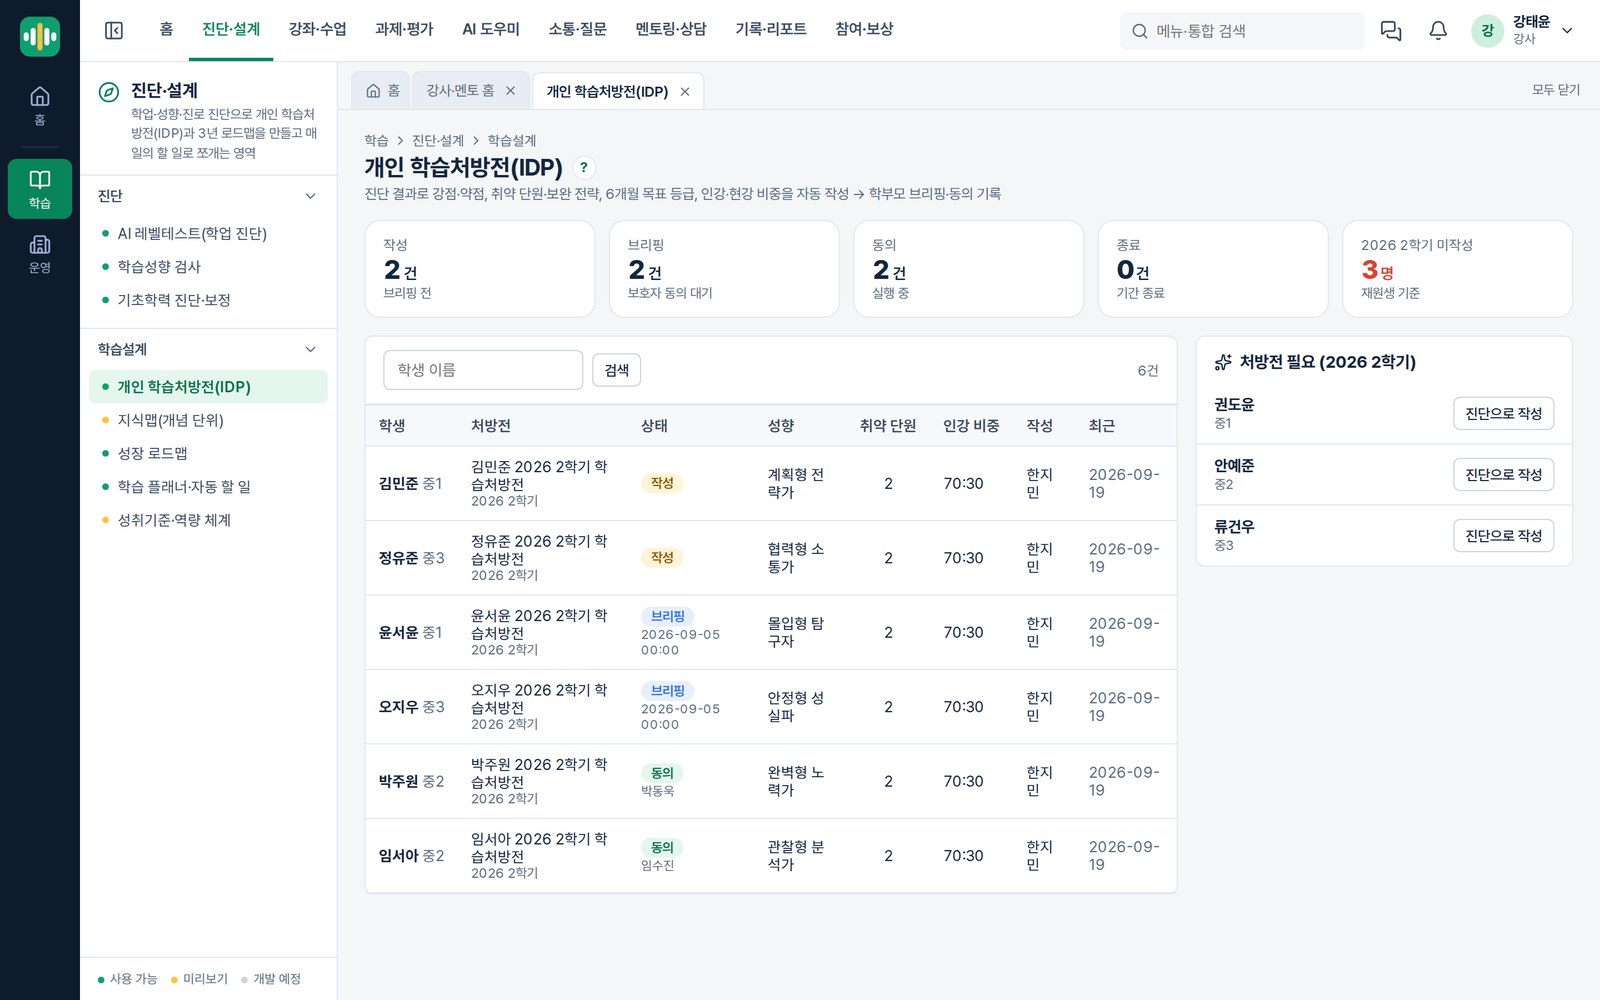Open the chat messages icon
Screen dimensions: 1600x1000
[1390, 30]
